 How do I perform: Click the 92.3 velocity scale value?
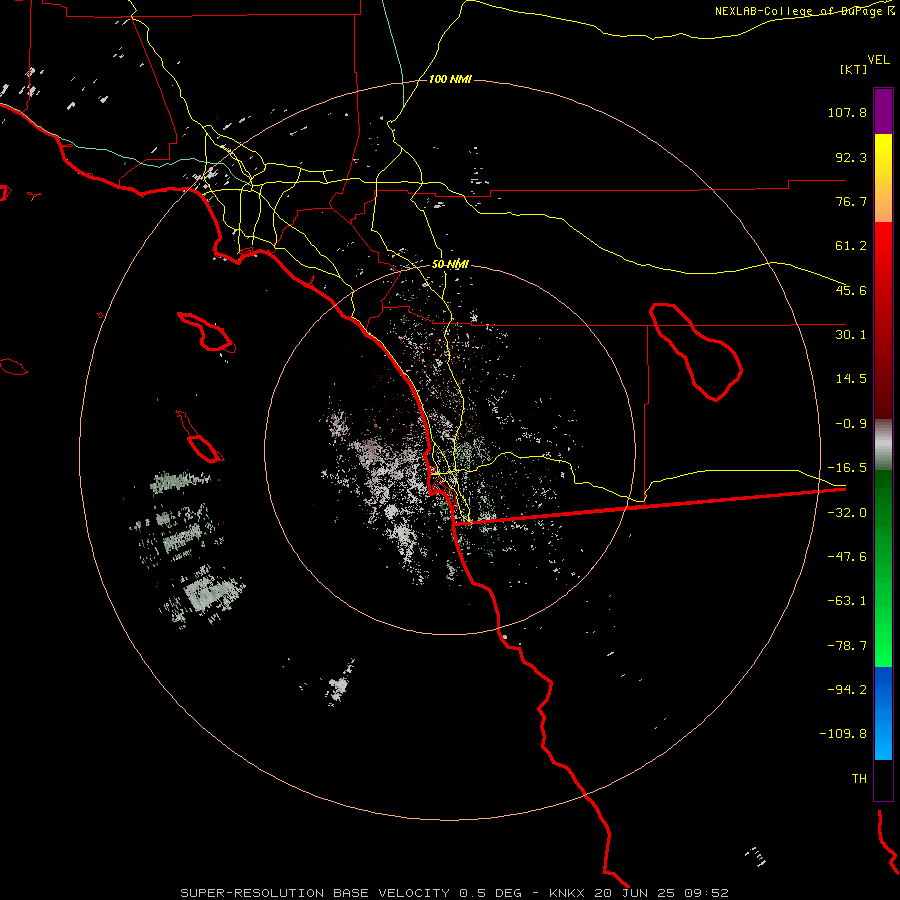pyautogui.click(x=851, y=157)
